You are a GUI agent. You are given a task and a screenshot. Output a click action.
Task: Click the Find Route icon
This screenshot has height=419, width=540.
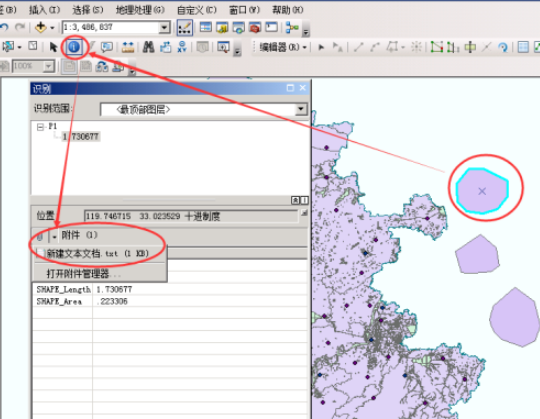166,47
